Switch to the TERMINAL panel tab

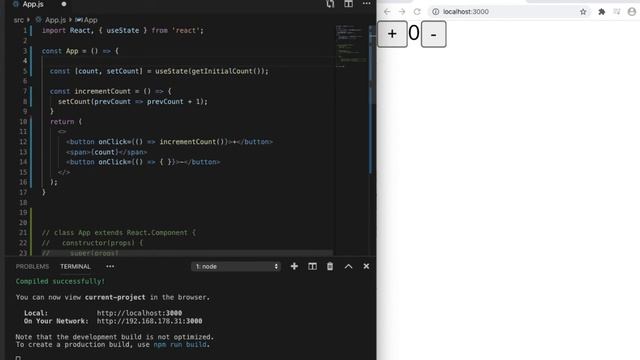(x=76, y=267)
